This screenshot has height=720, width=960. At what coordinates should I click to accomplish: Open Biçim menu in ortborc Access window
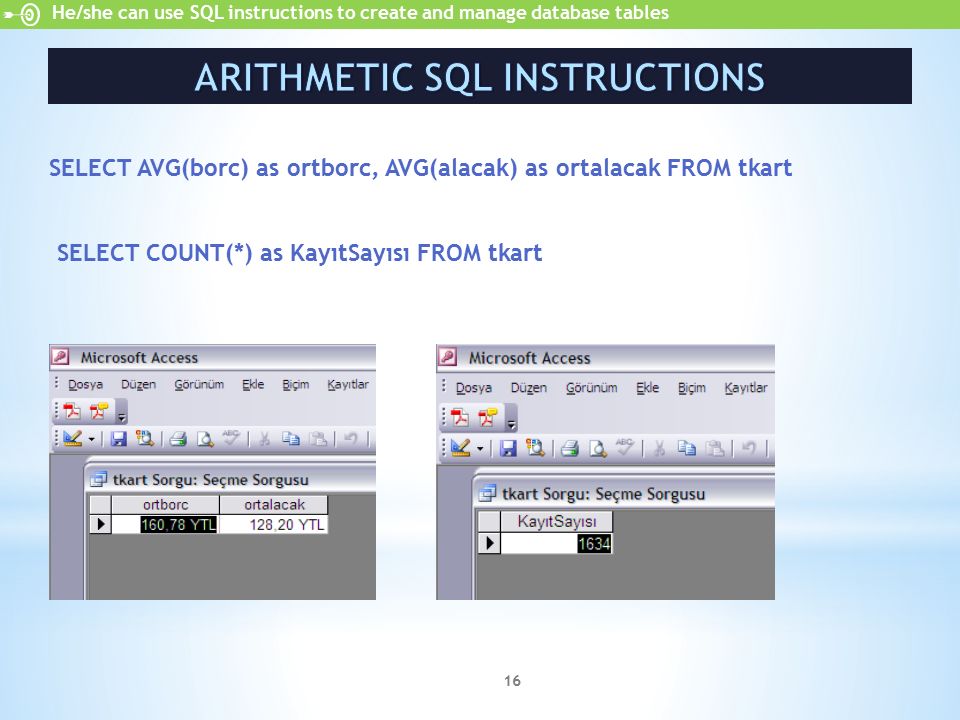tap(296, 384)
